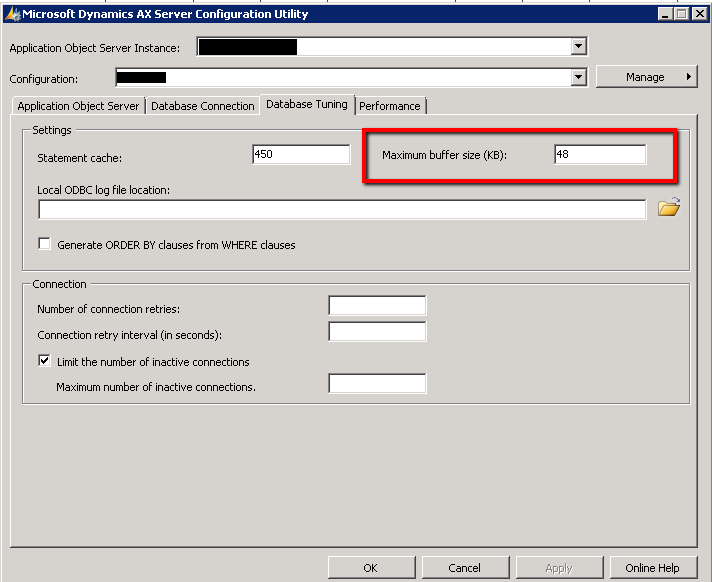
Task: Click Connection retry interval field
Action: click(x=377, y=331)
